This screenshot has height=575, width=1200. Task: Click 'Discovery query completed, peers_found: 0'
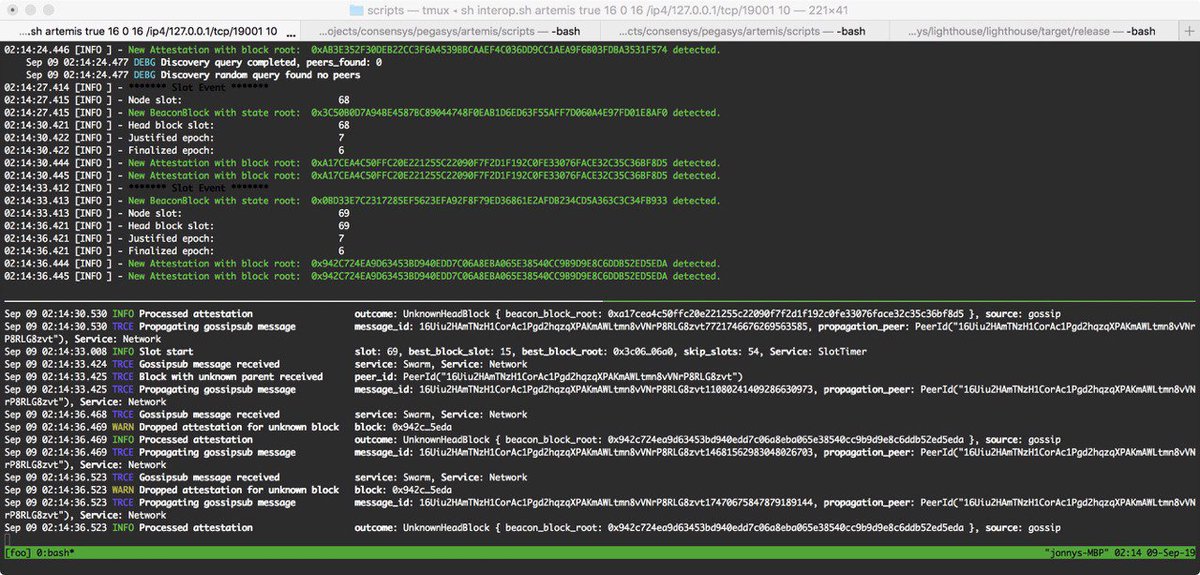271,61
